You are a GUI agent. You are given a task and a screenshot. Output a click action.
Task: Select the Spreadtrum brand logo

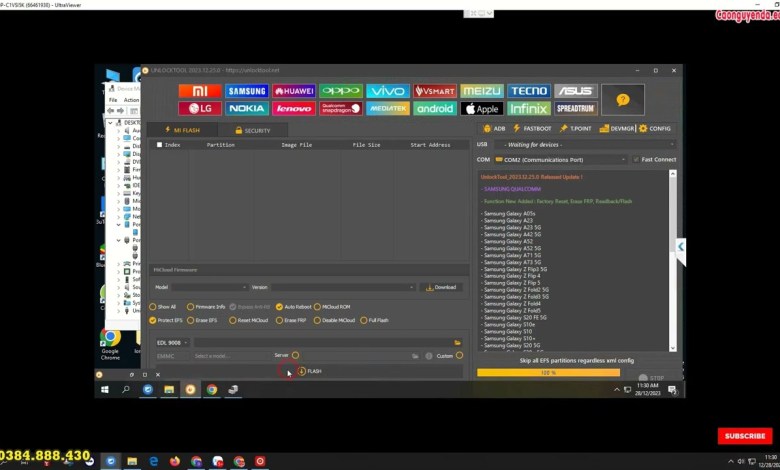576,108
